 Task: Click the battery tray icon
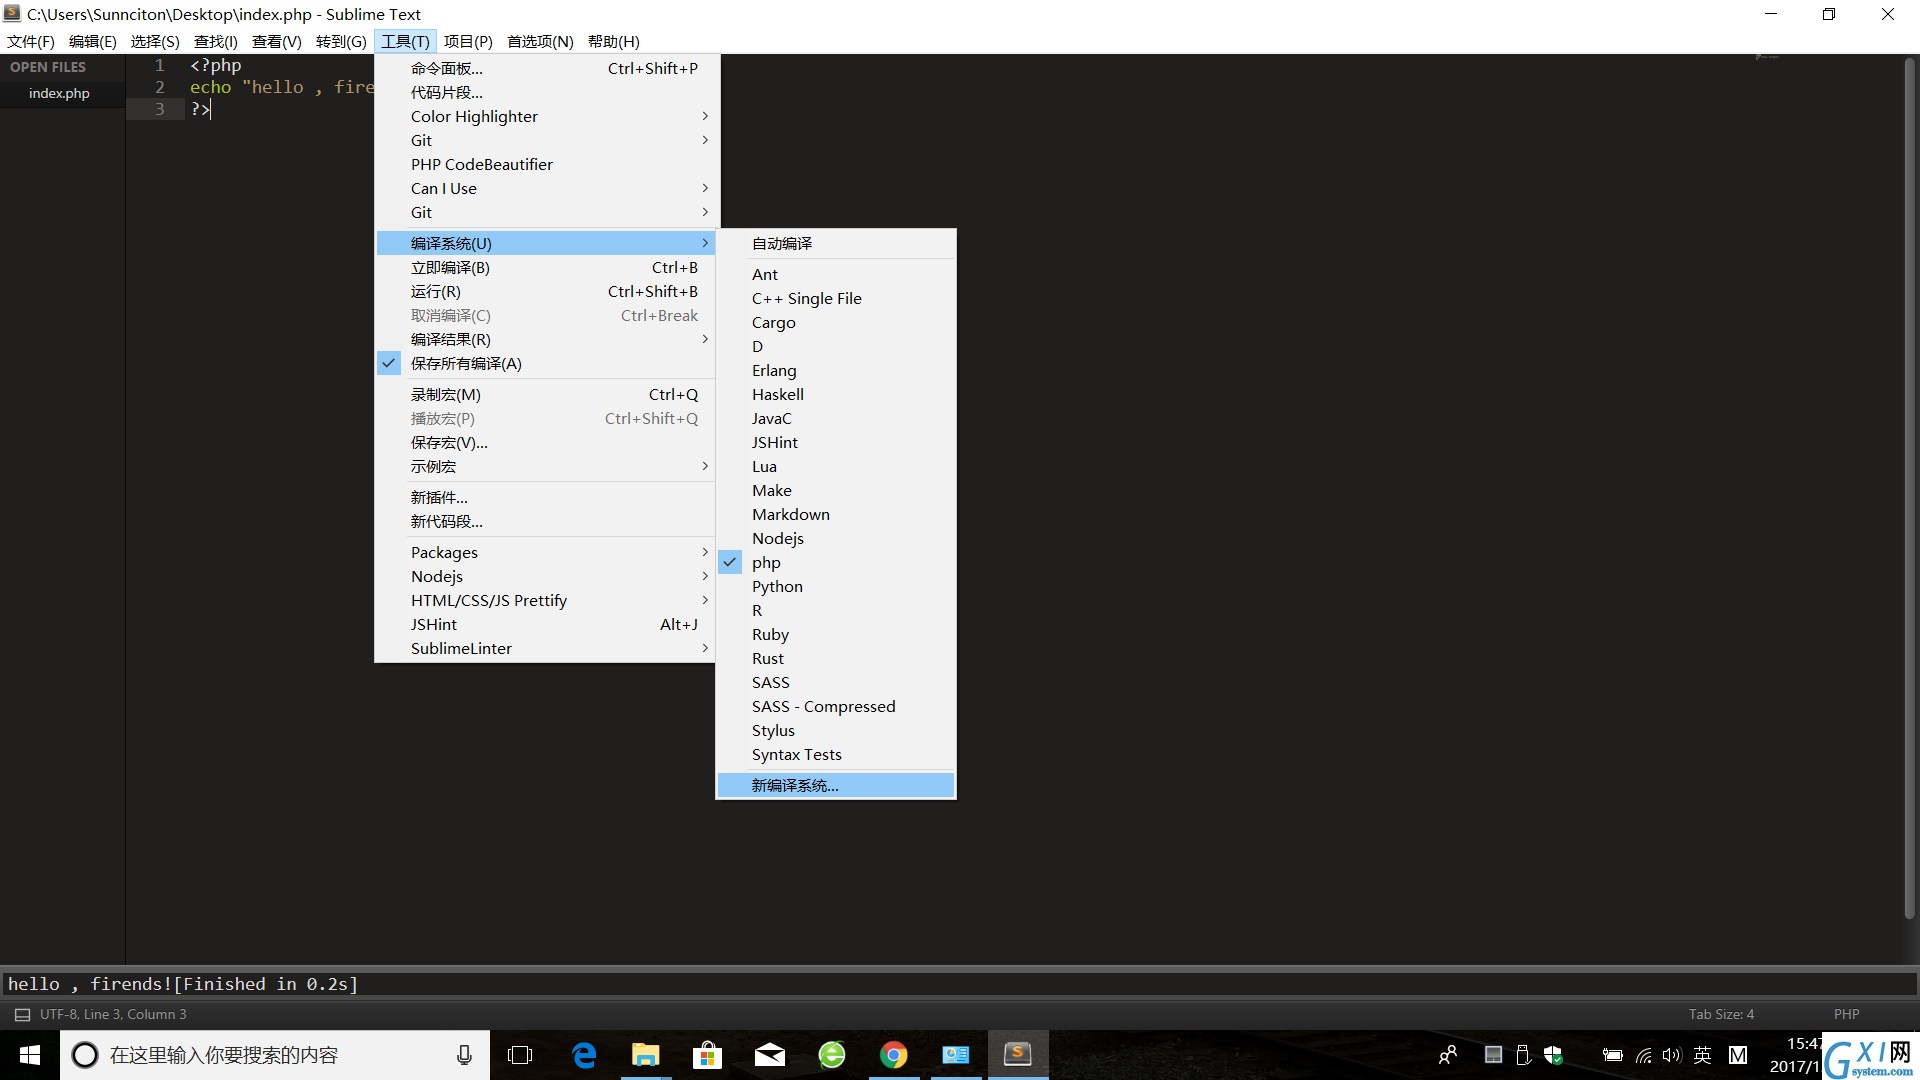1612,1055
